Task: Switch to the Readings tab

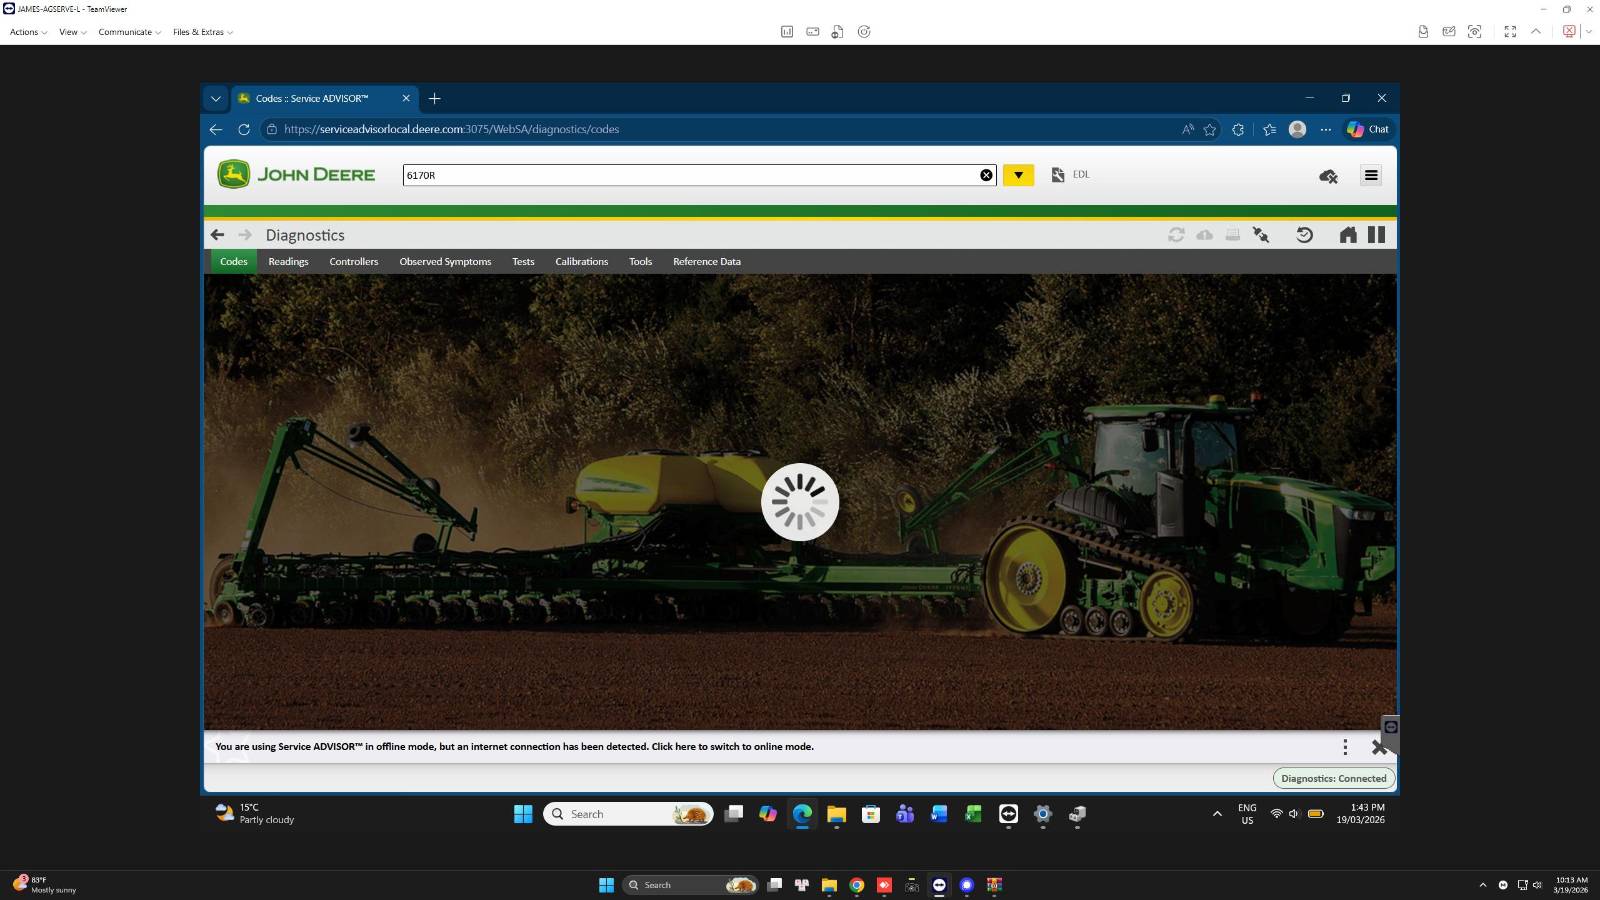Action: coord(288,261)
